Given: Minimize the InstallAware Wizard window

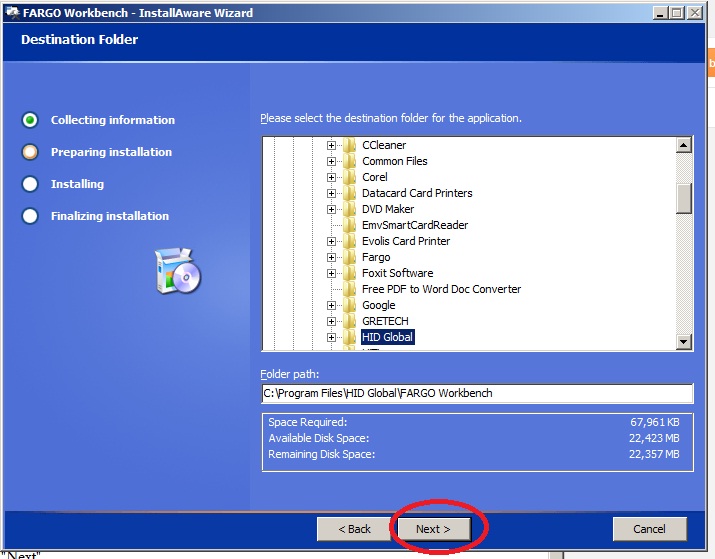Looking at the screenshot, I should 660,13.
